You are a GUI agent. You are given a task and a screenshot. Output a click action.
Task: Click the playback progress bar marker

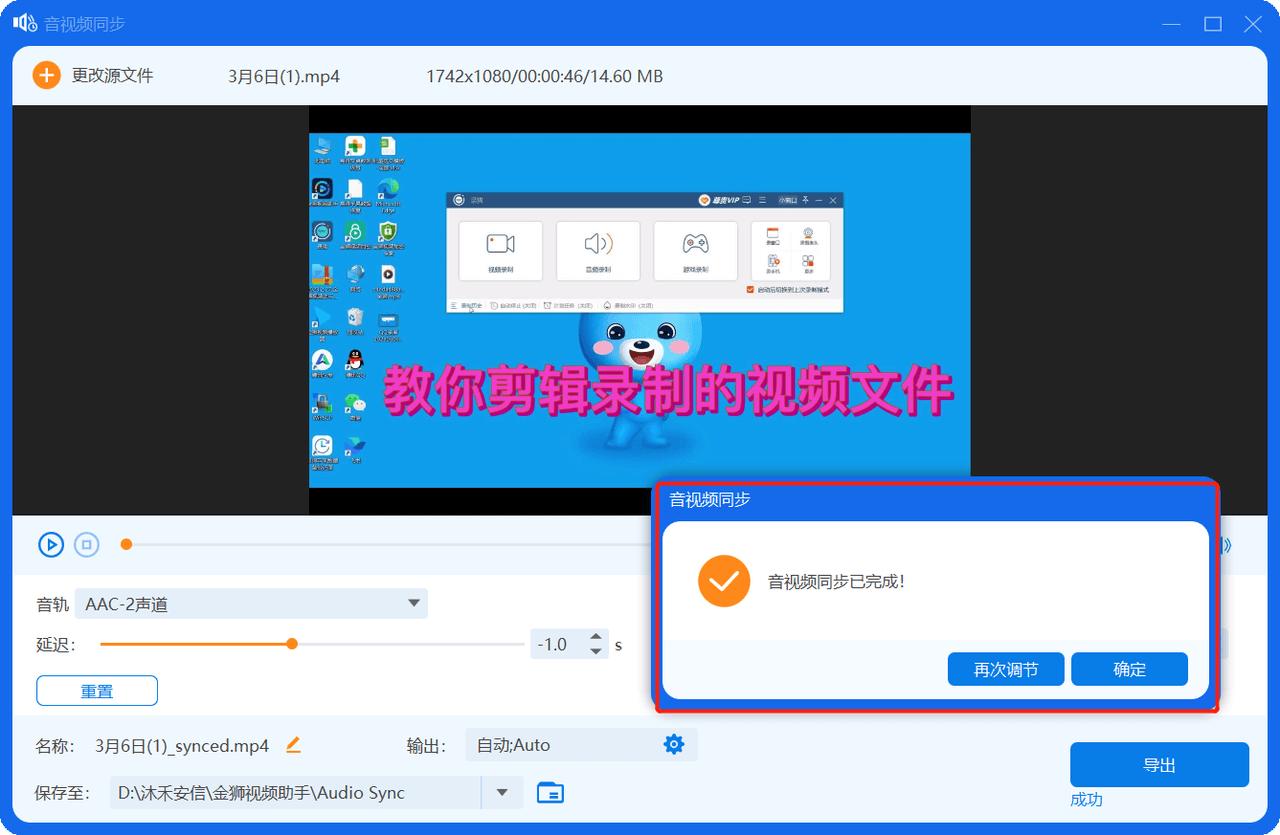[x=126, y=544]
